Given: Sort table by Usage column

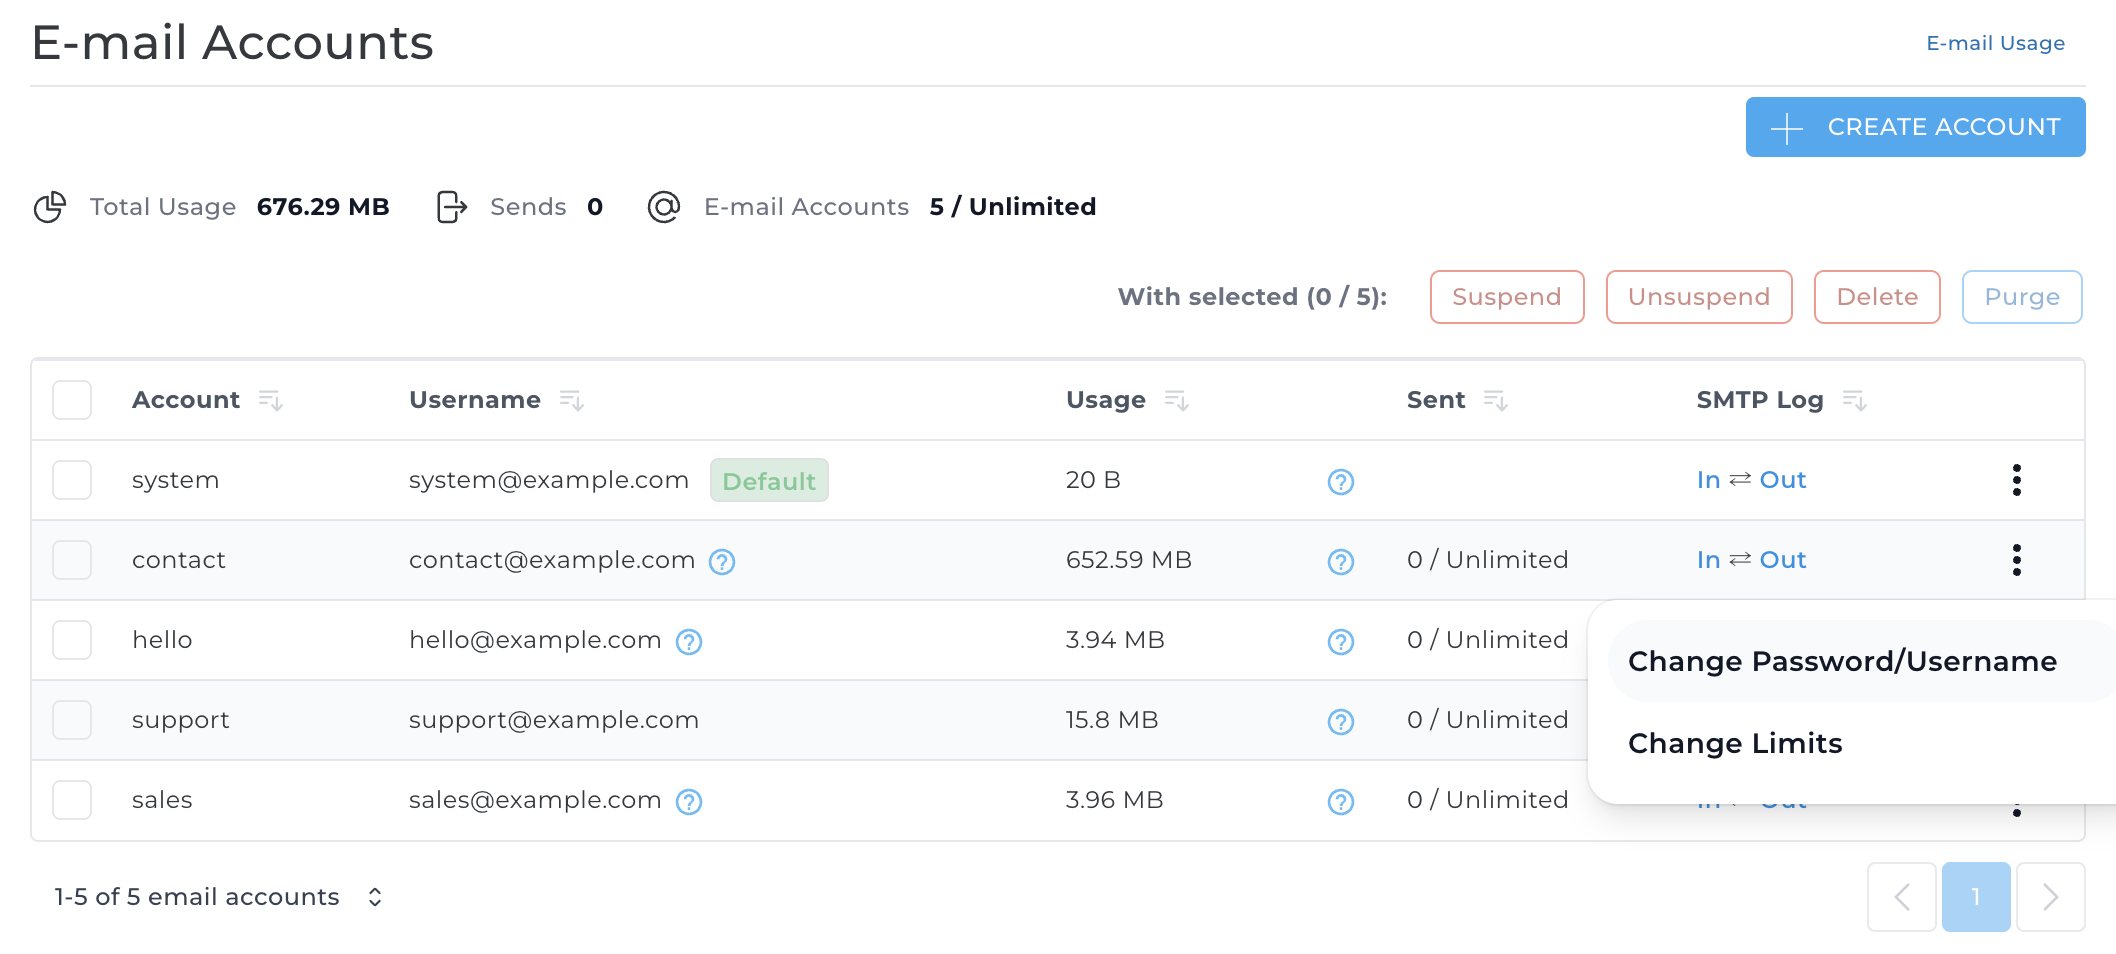Looking at the screenshot, I should (1176, 401).
